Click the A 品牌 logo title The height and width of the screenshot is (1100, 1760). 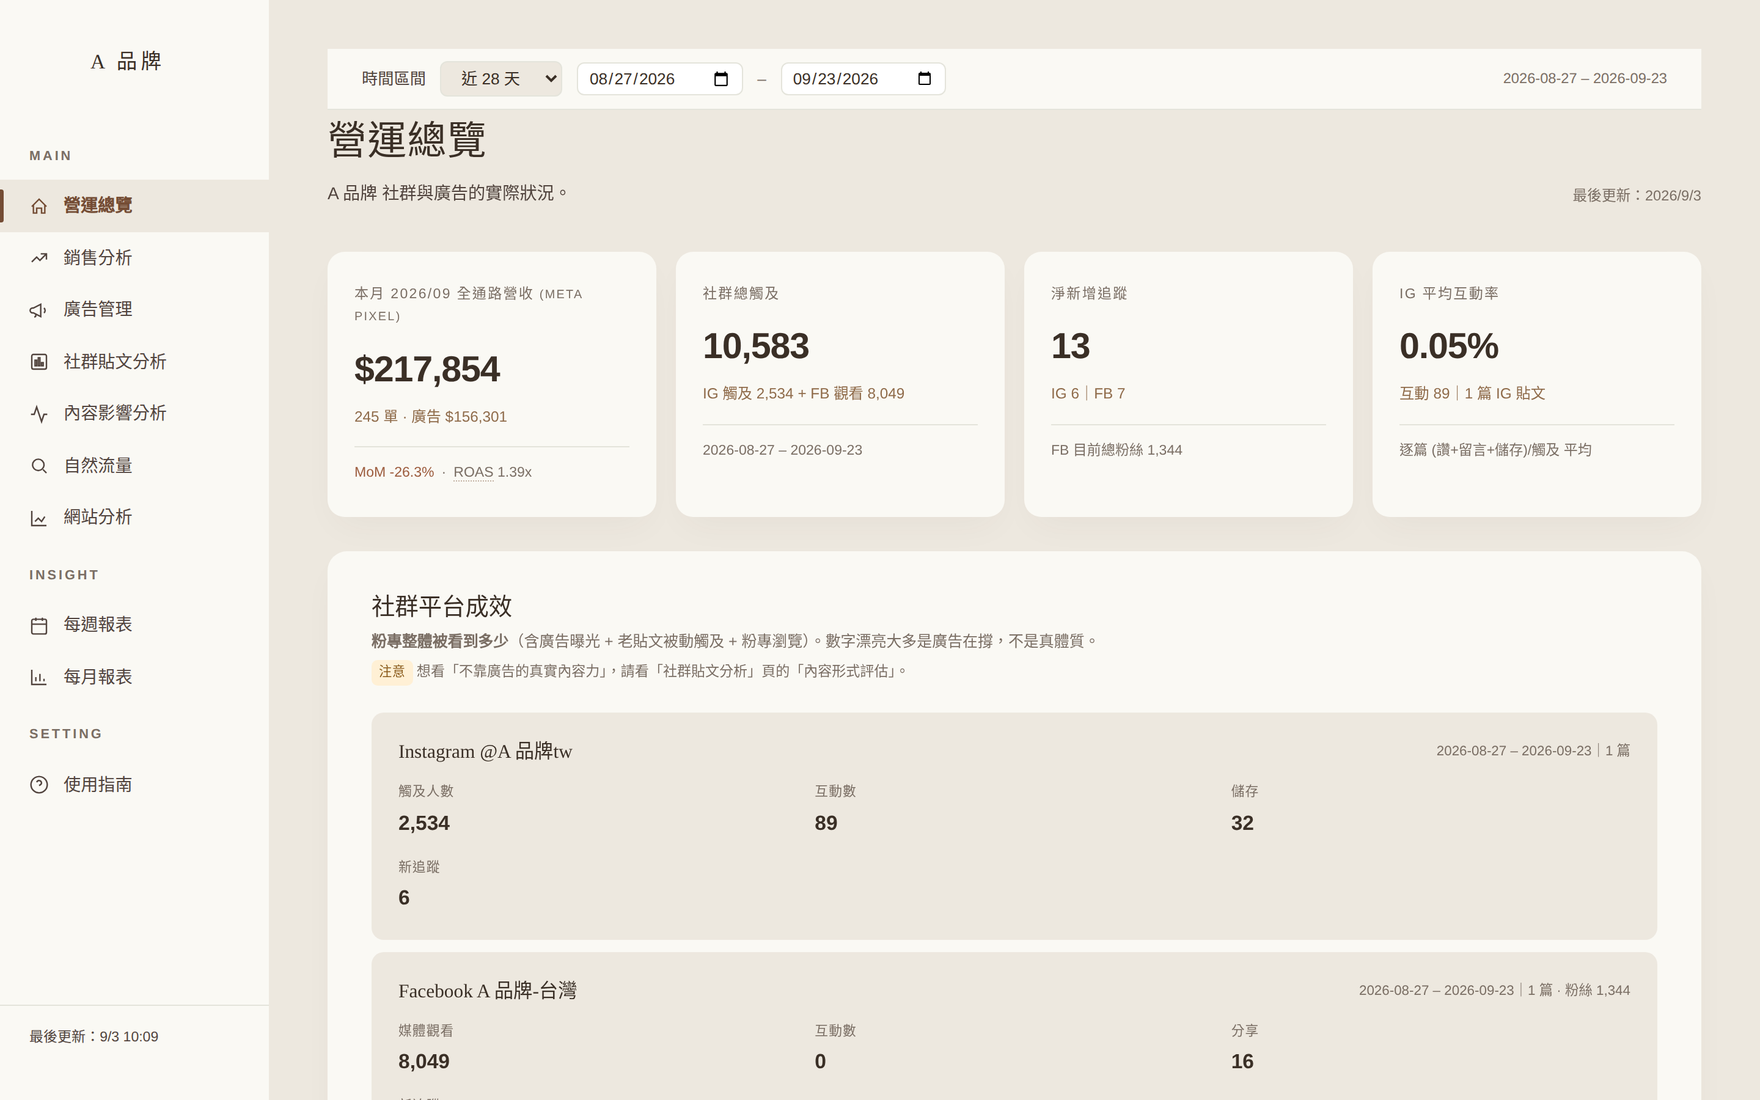click(x=126, y=62)
